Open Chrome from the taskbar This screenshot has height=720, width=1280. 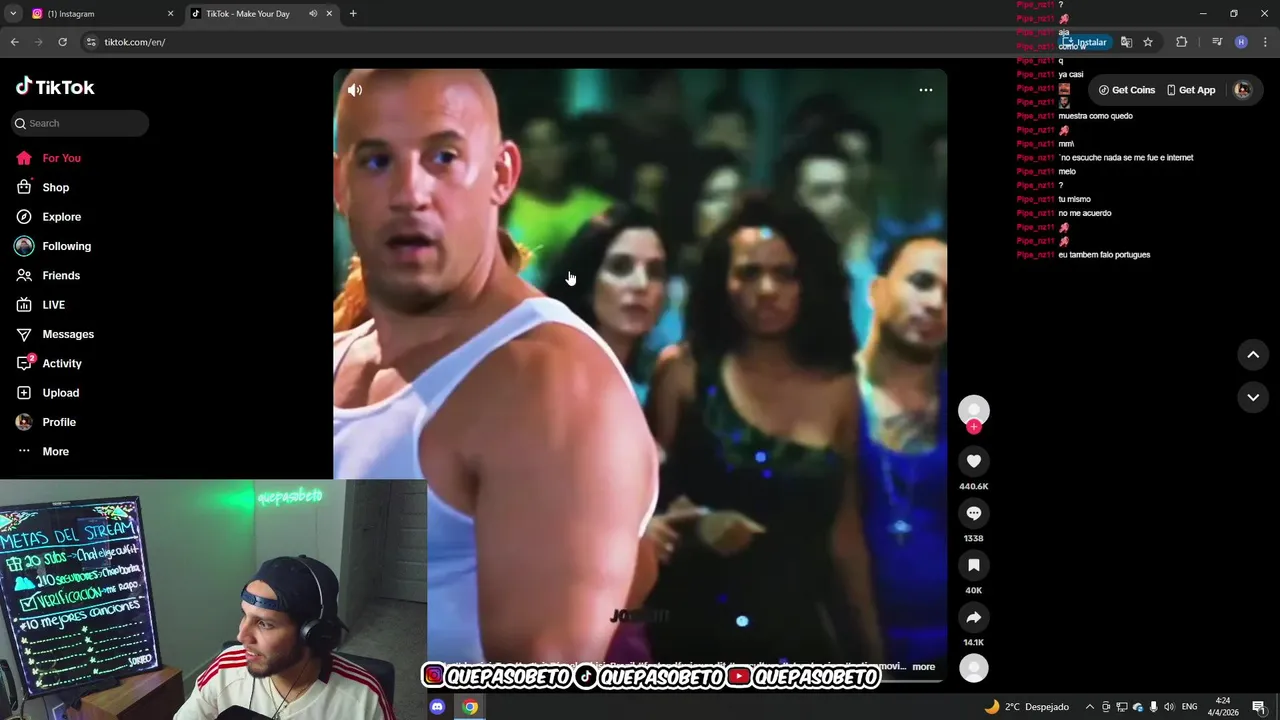(470, 707)
